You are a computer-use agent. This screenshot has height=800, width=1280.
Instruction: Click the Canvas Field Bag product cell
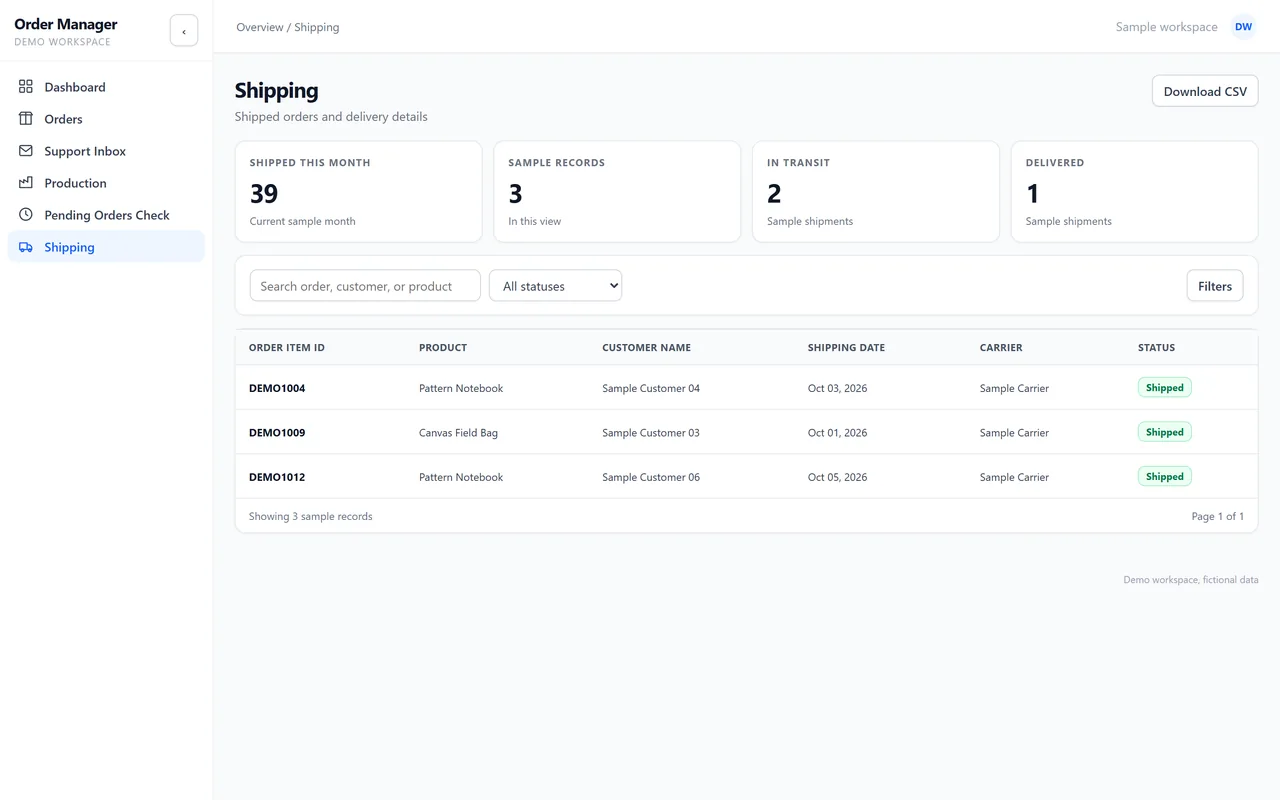pos(458,433)
